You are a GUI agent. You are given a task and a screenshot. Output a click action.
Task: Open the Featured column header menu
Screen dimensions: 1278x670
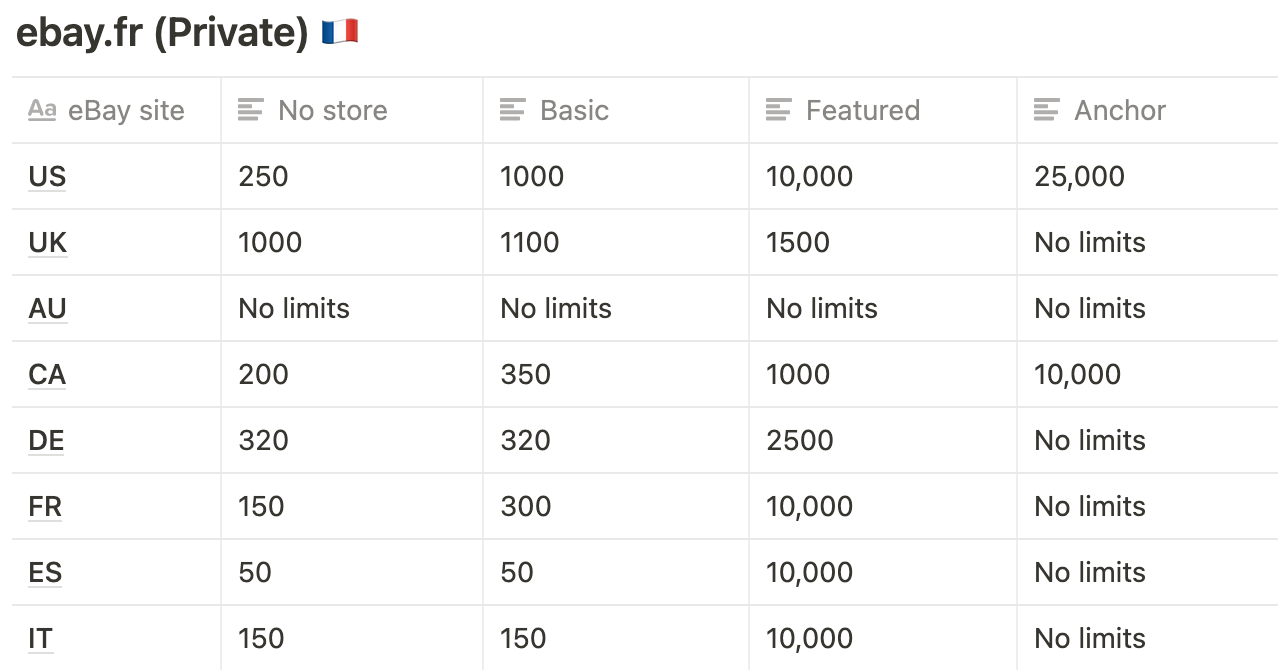[x=883, y=110]
